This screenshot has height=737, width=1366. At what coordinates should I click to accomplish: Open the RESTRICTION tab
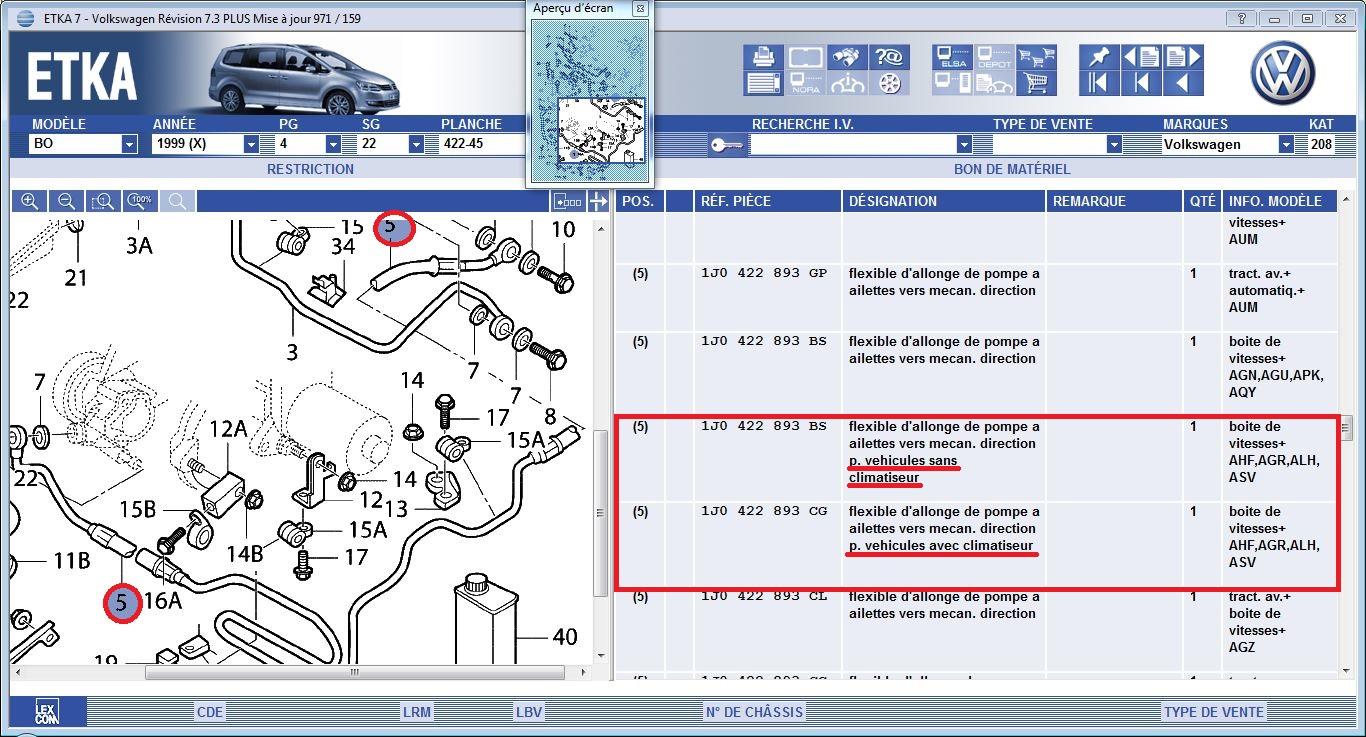[310, 169]
